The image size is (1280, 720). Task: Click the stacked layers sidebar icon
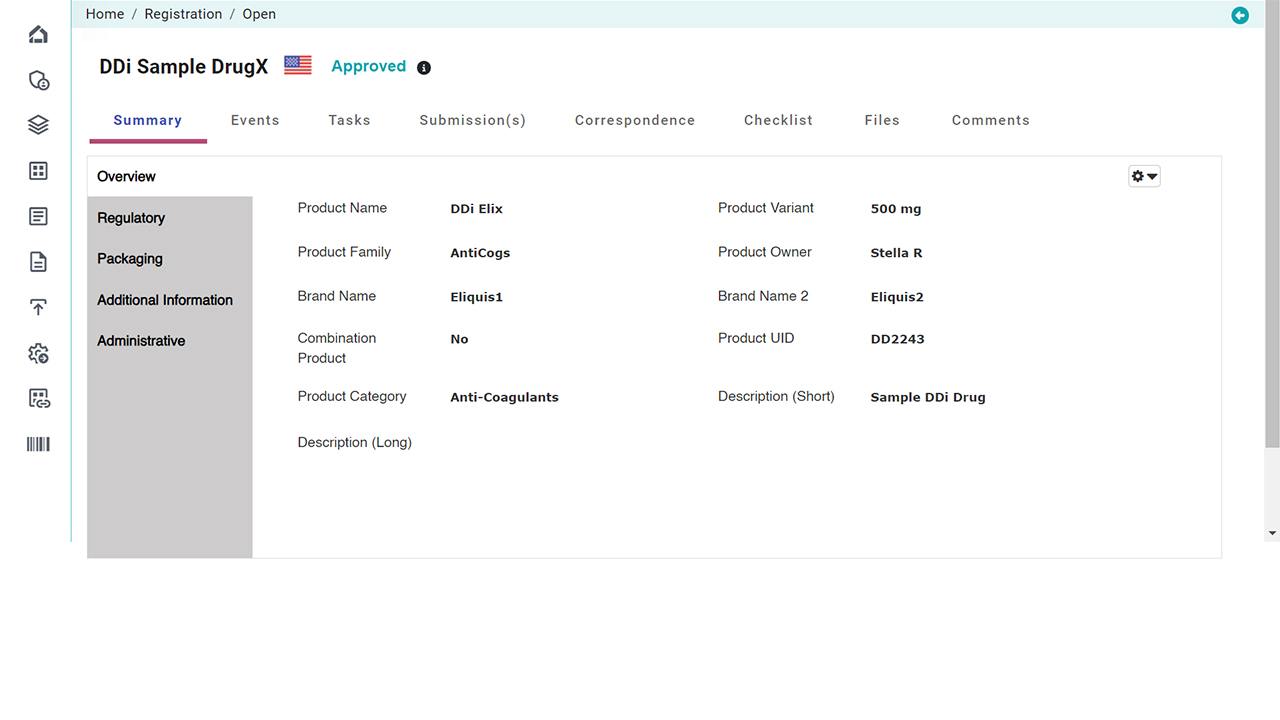(x=38, y=125)
